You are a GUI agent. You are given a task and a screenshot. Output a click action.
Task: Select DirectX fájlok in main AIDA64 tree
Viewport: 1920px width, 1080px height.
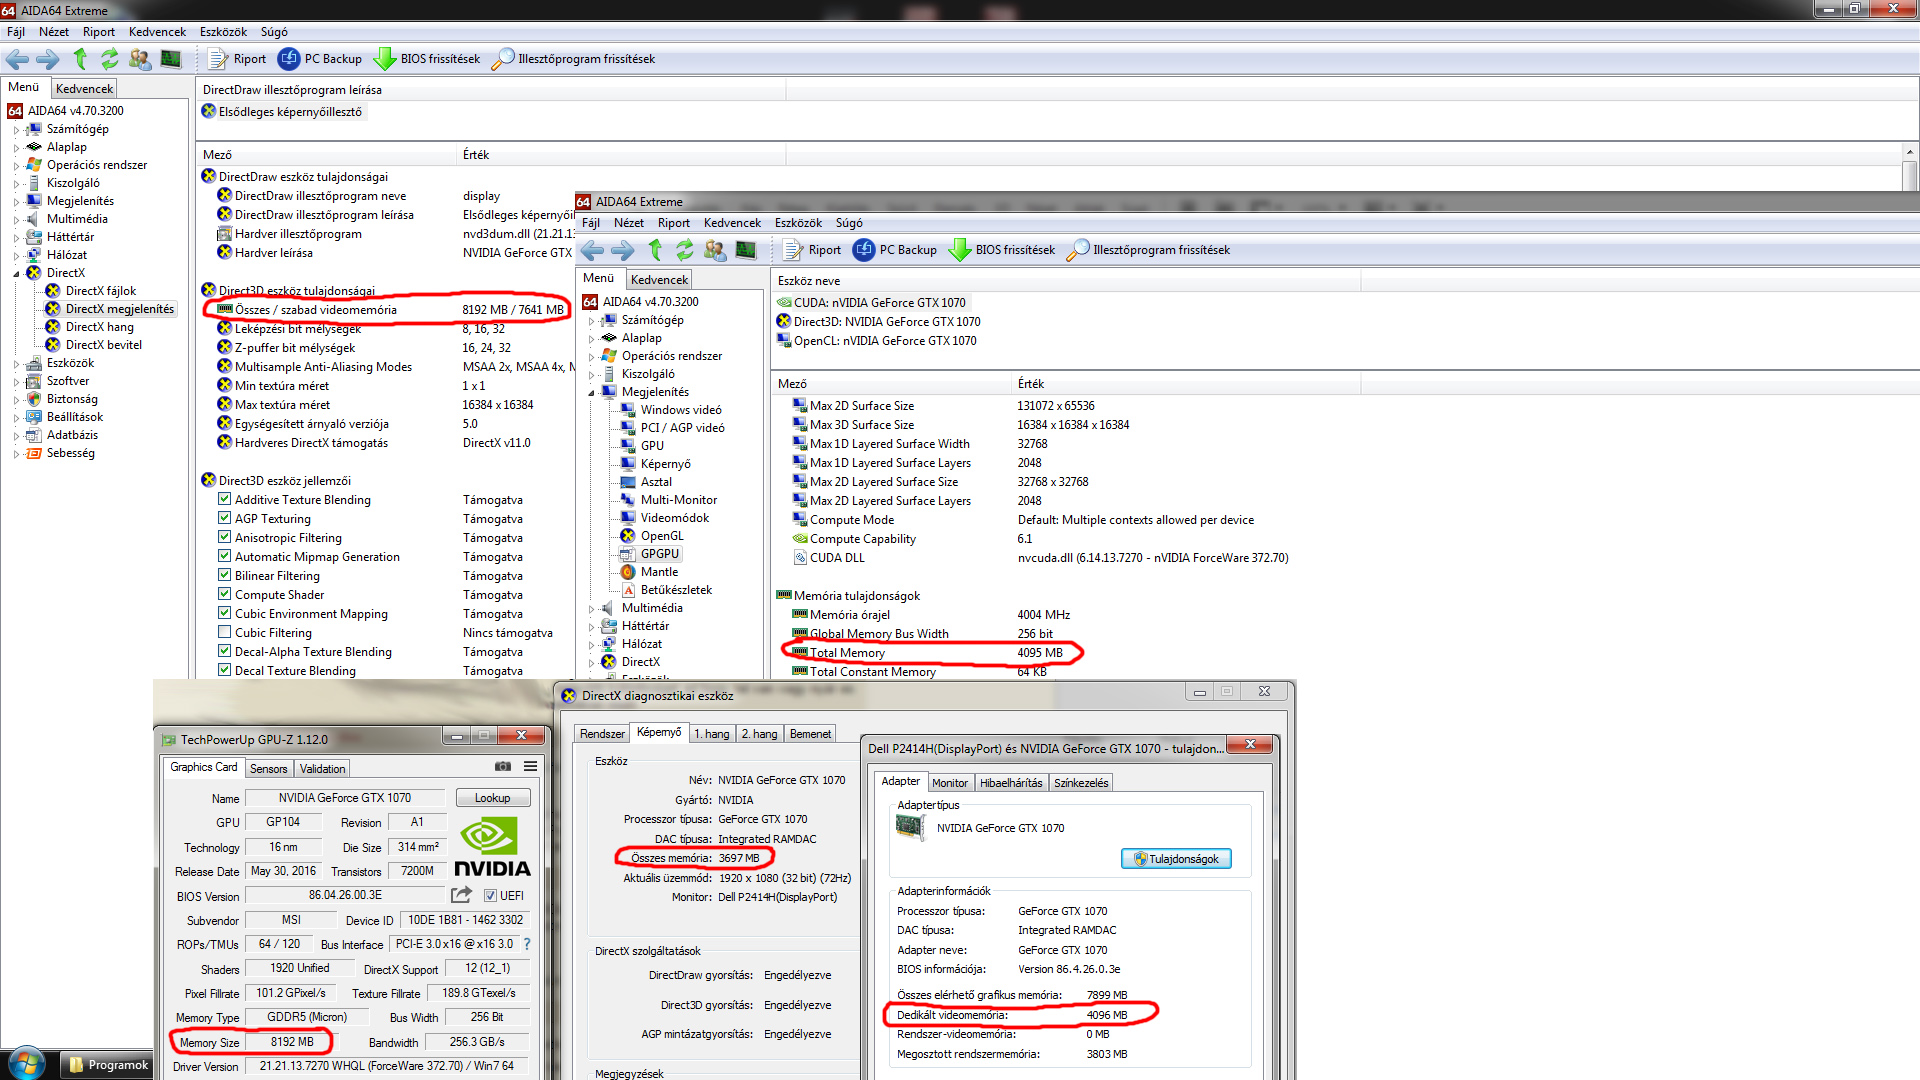(x=101, y=291)
